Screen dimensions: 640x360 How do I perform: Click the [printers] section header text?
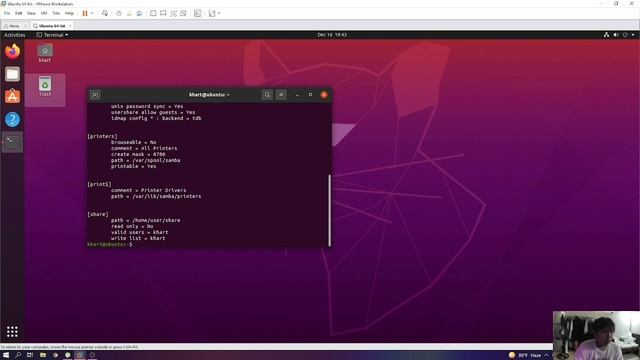tap(102, 136)
